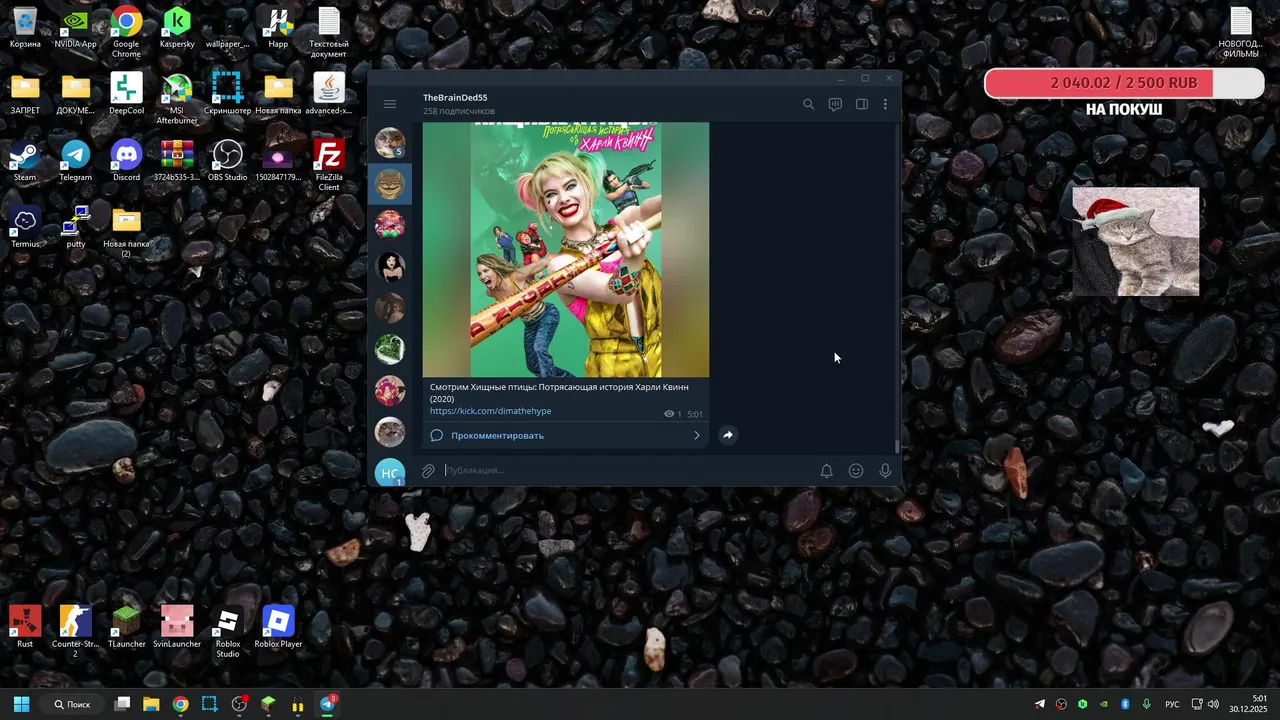Click the donation goal progress bar
The image size is (1280, 720).
coord(1124,83)
